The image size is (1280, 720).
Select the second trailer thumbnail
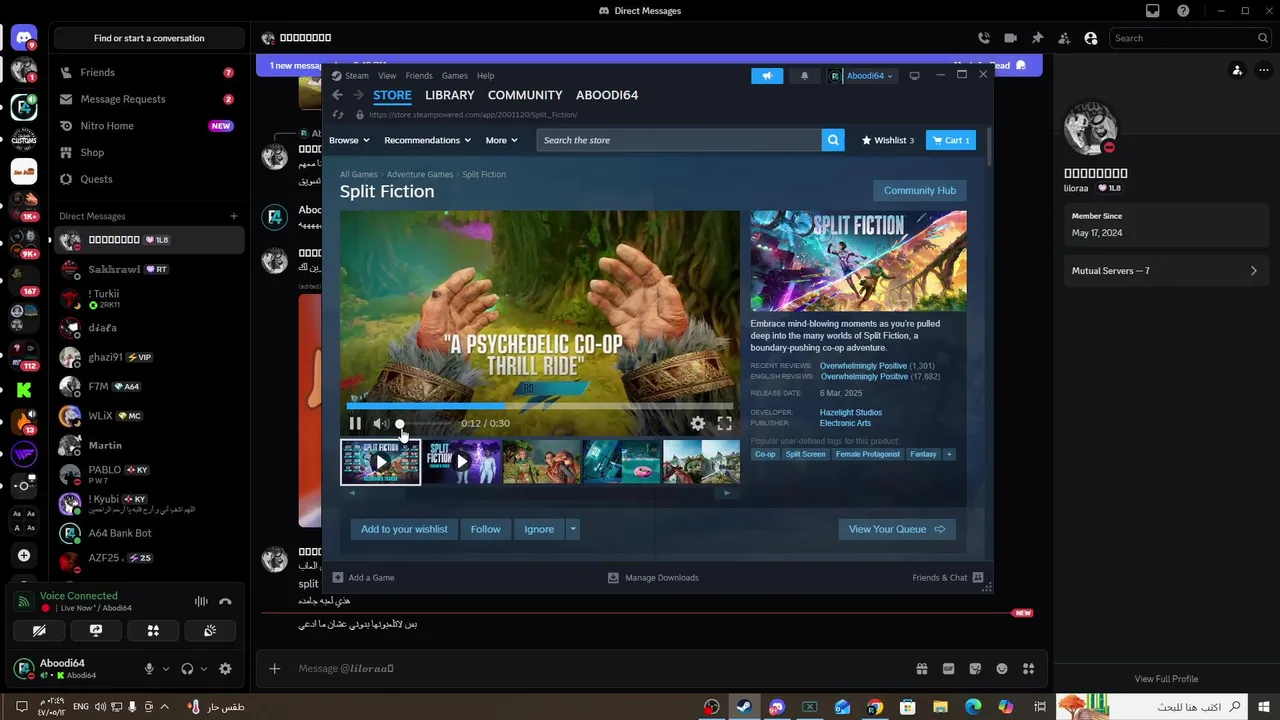461,462
